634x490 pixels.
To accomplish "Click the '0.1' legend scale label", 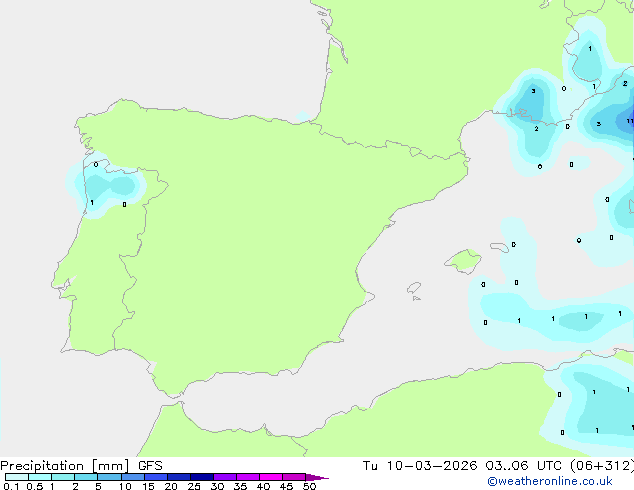I will pyautogui.click(x=11, y=486).
